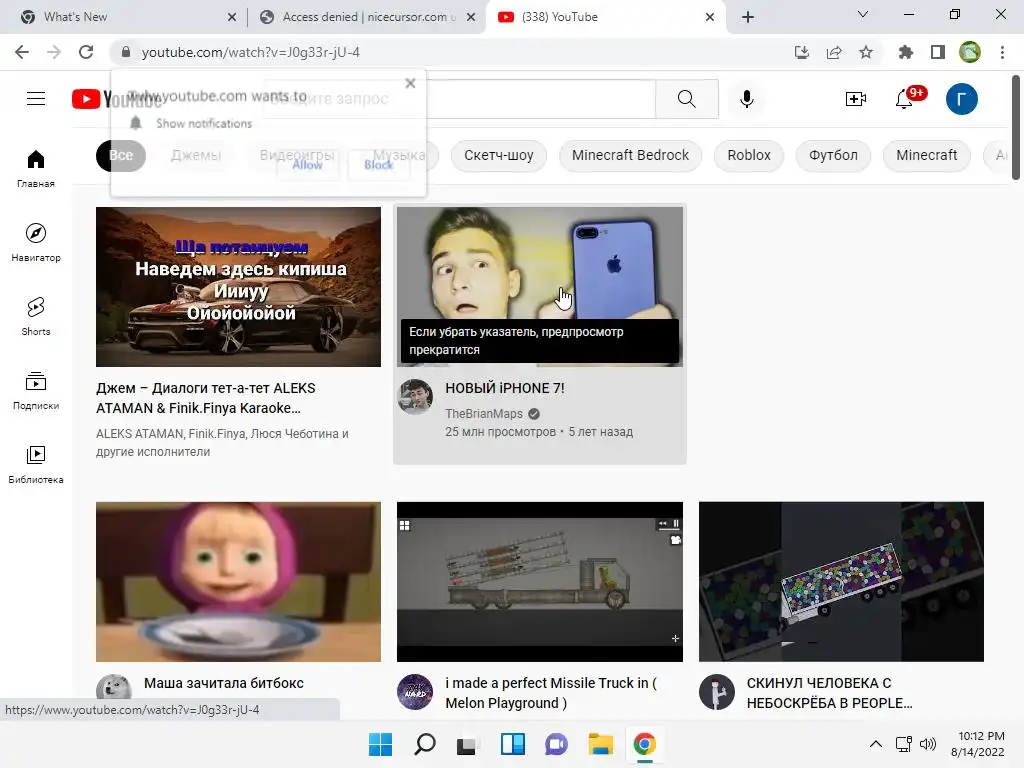1024x768 pixels.
Task: Open Подписки in the sidebar
Action: [x=36, y=391]
